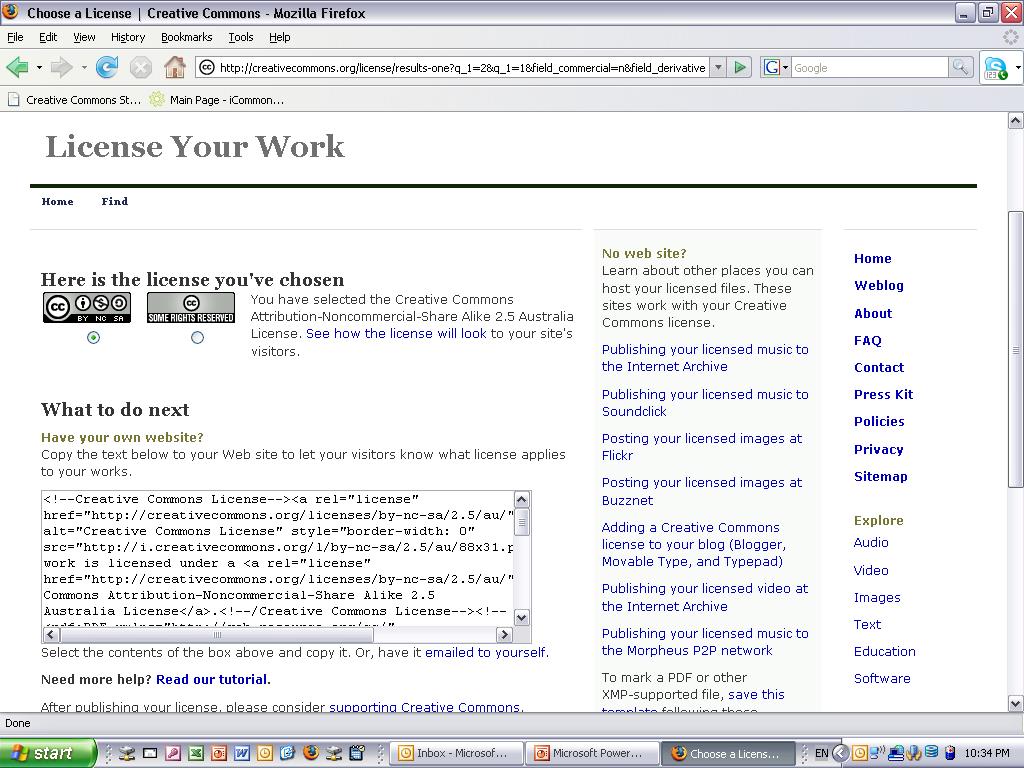1024x768 pixels.
Task: Reload the page with the Reload icon
Action: pyautogui.click(x=106, y=67)
